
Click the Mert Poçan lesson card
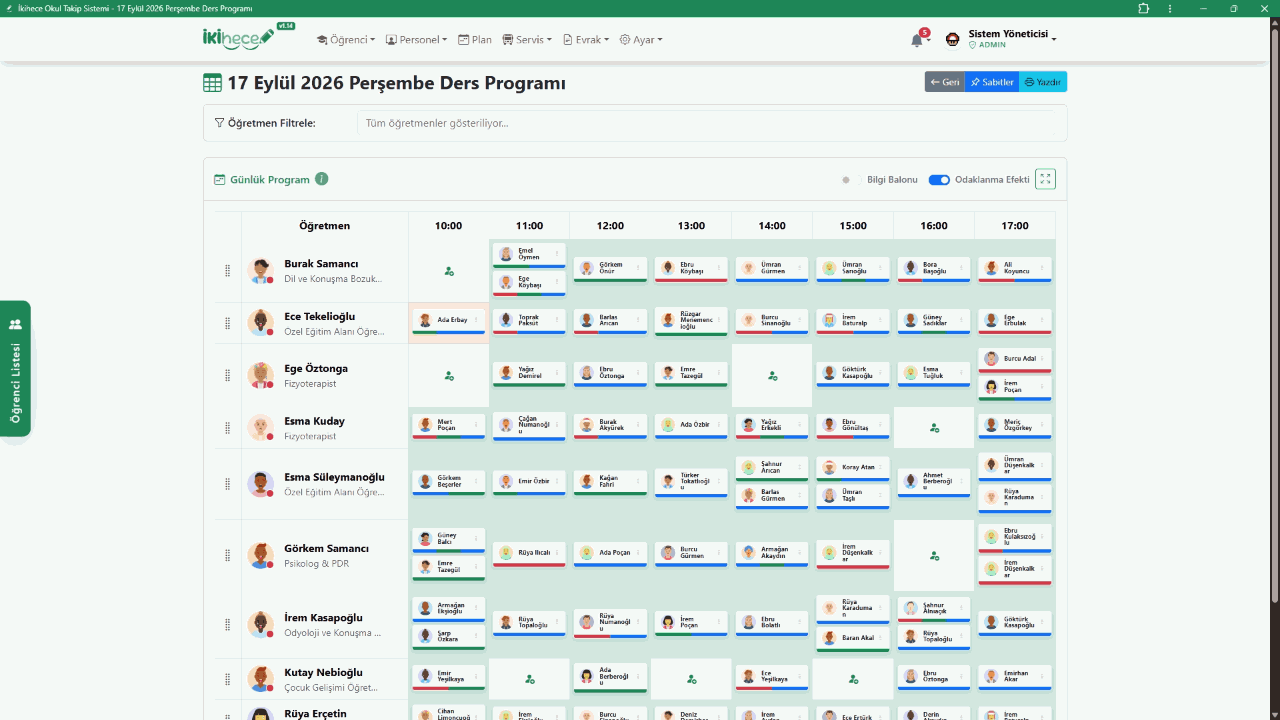coord(449,425)
